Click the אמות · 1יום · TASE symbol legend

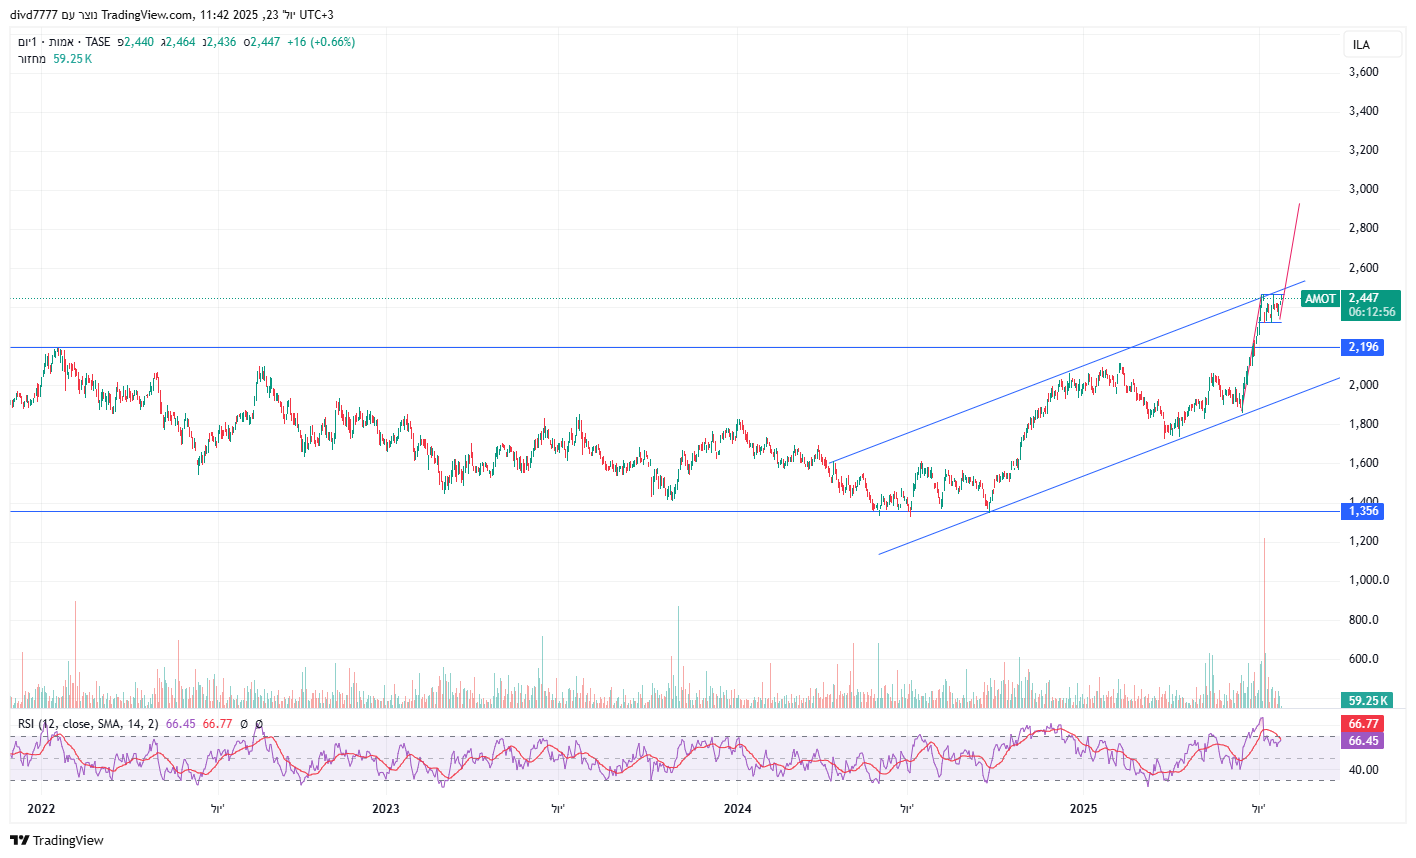(x=64, y=42)
